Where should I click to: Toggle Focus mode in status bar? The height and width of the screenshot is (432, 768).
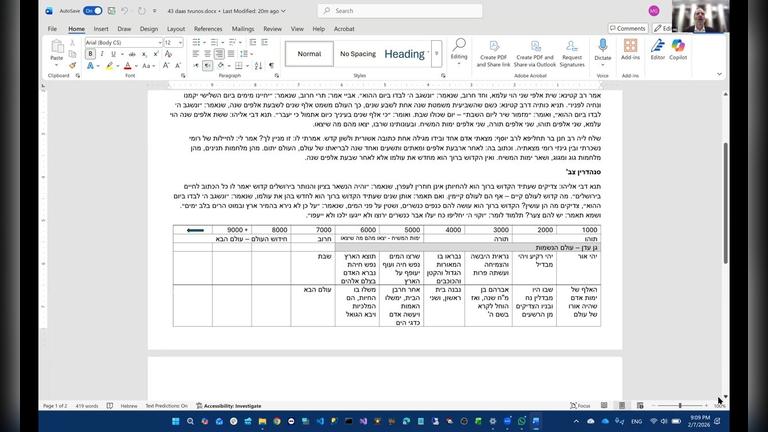click(583, 406)
